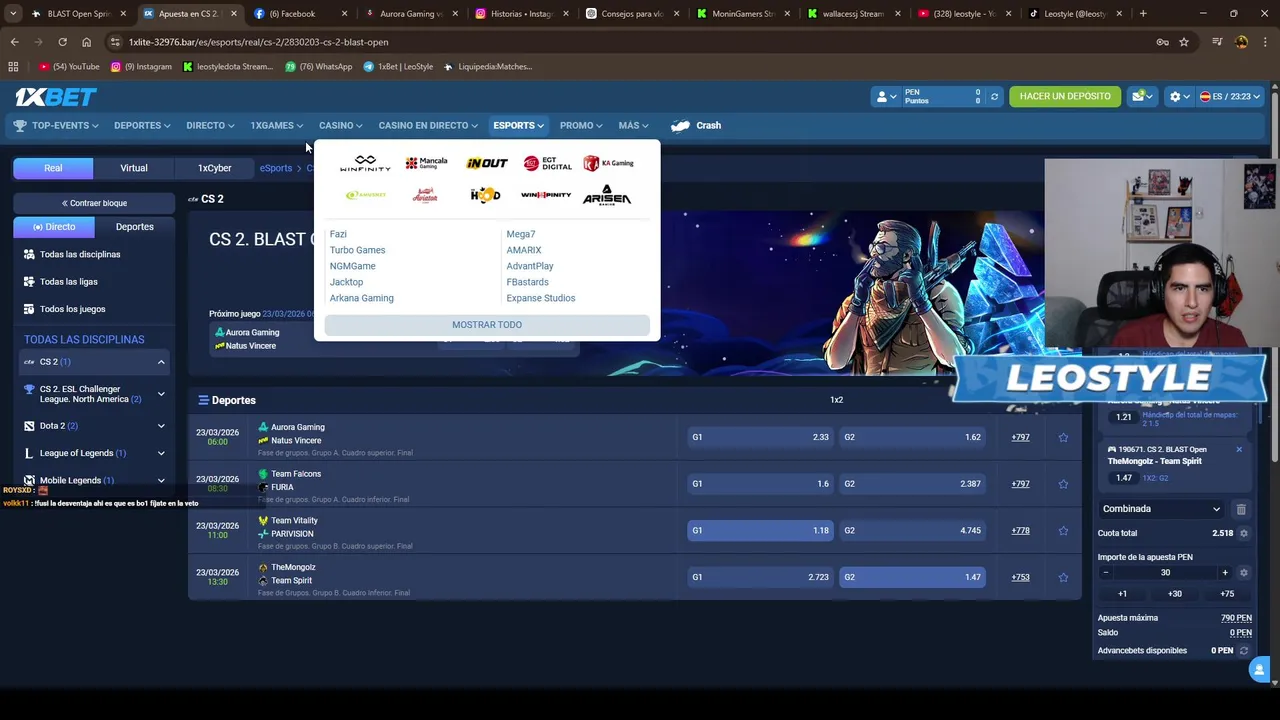The image size is (1280, 720).
Task: Add +30 to bet amount
Action: click(x=1174, y=594)
